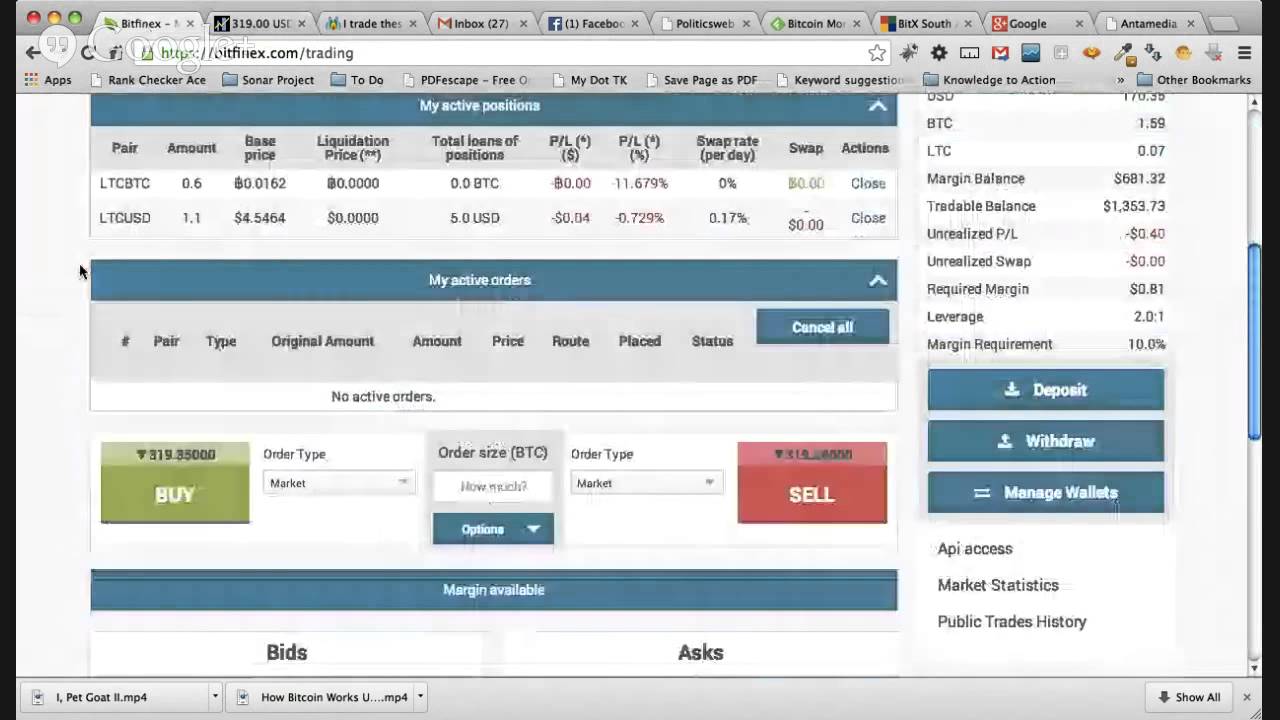
Task: Click the Withdraw button
Action: click(x=1046, y=441)
